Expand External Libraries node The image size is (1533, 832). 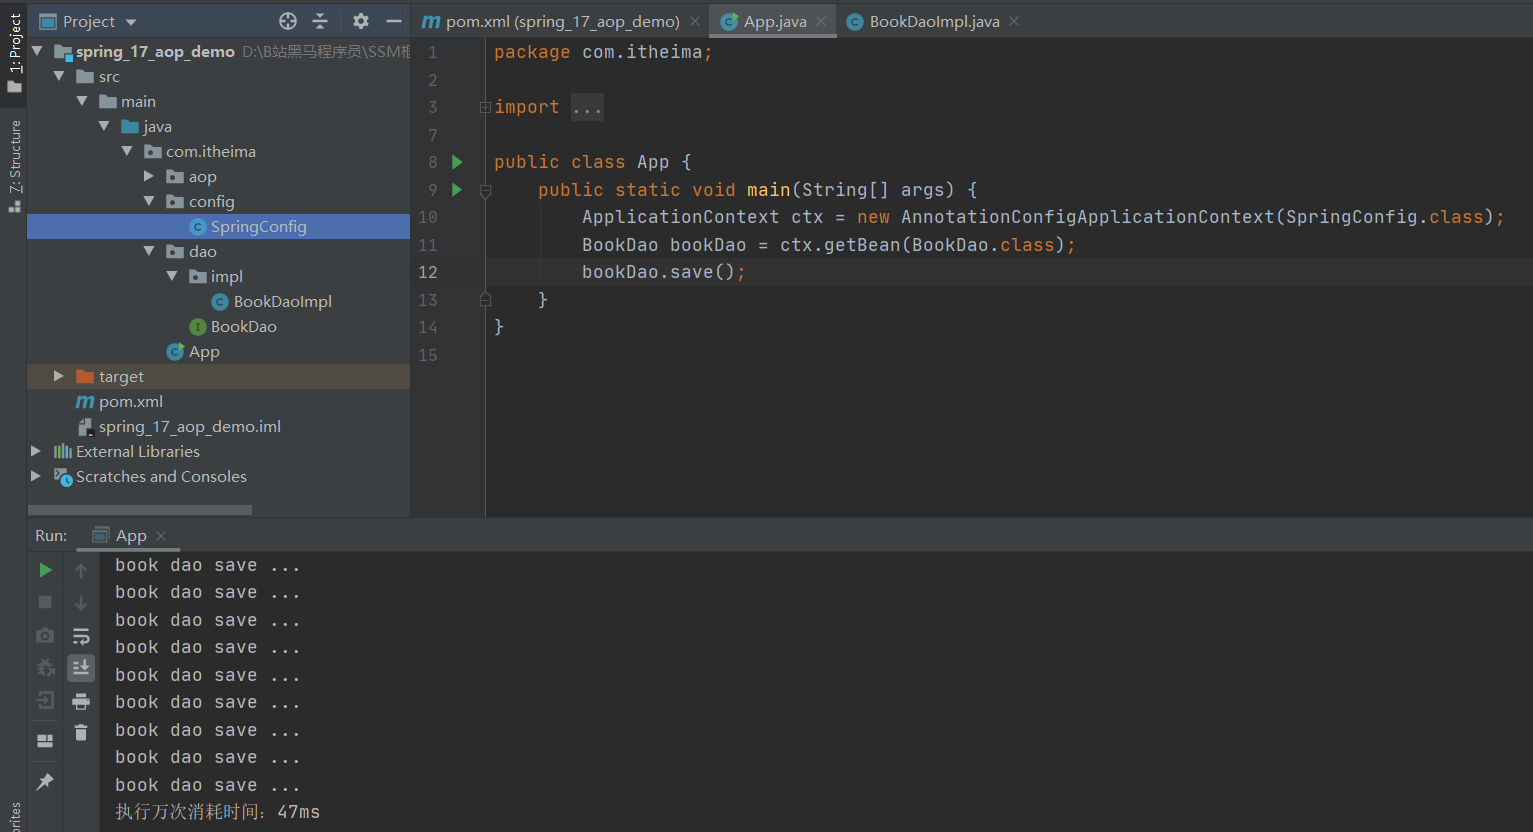pos(37,451)
